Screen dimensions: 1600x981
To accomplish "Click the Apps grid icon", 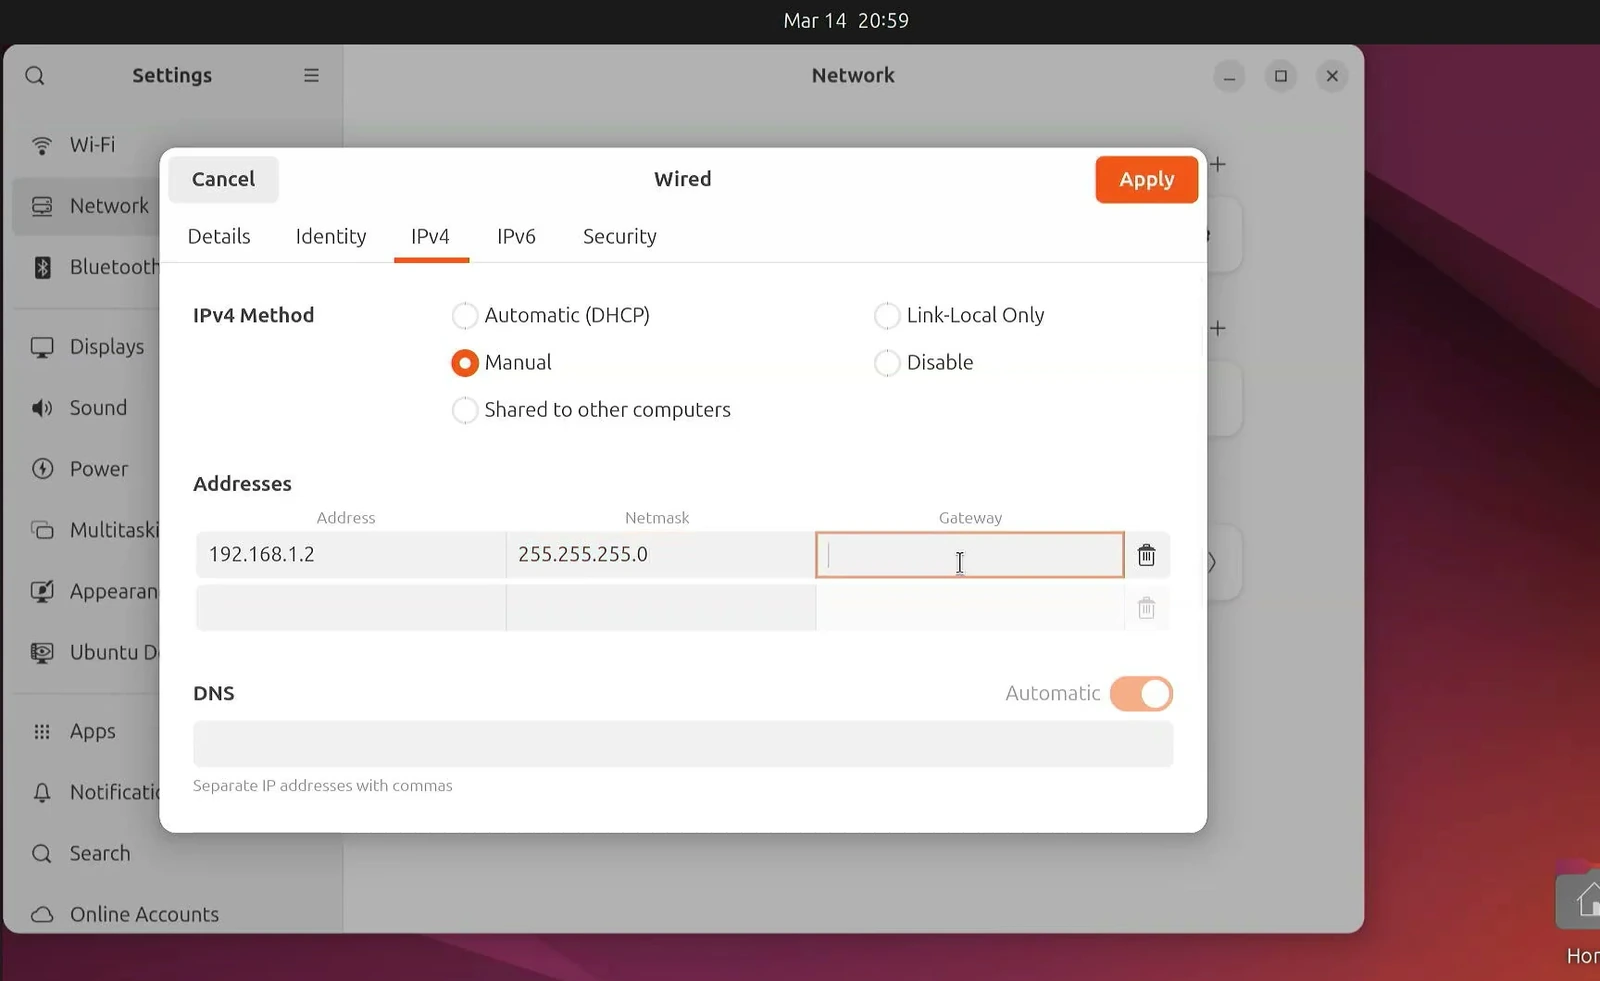I will [x=42, y=732].
